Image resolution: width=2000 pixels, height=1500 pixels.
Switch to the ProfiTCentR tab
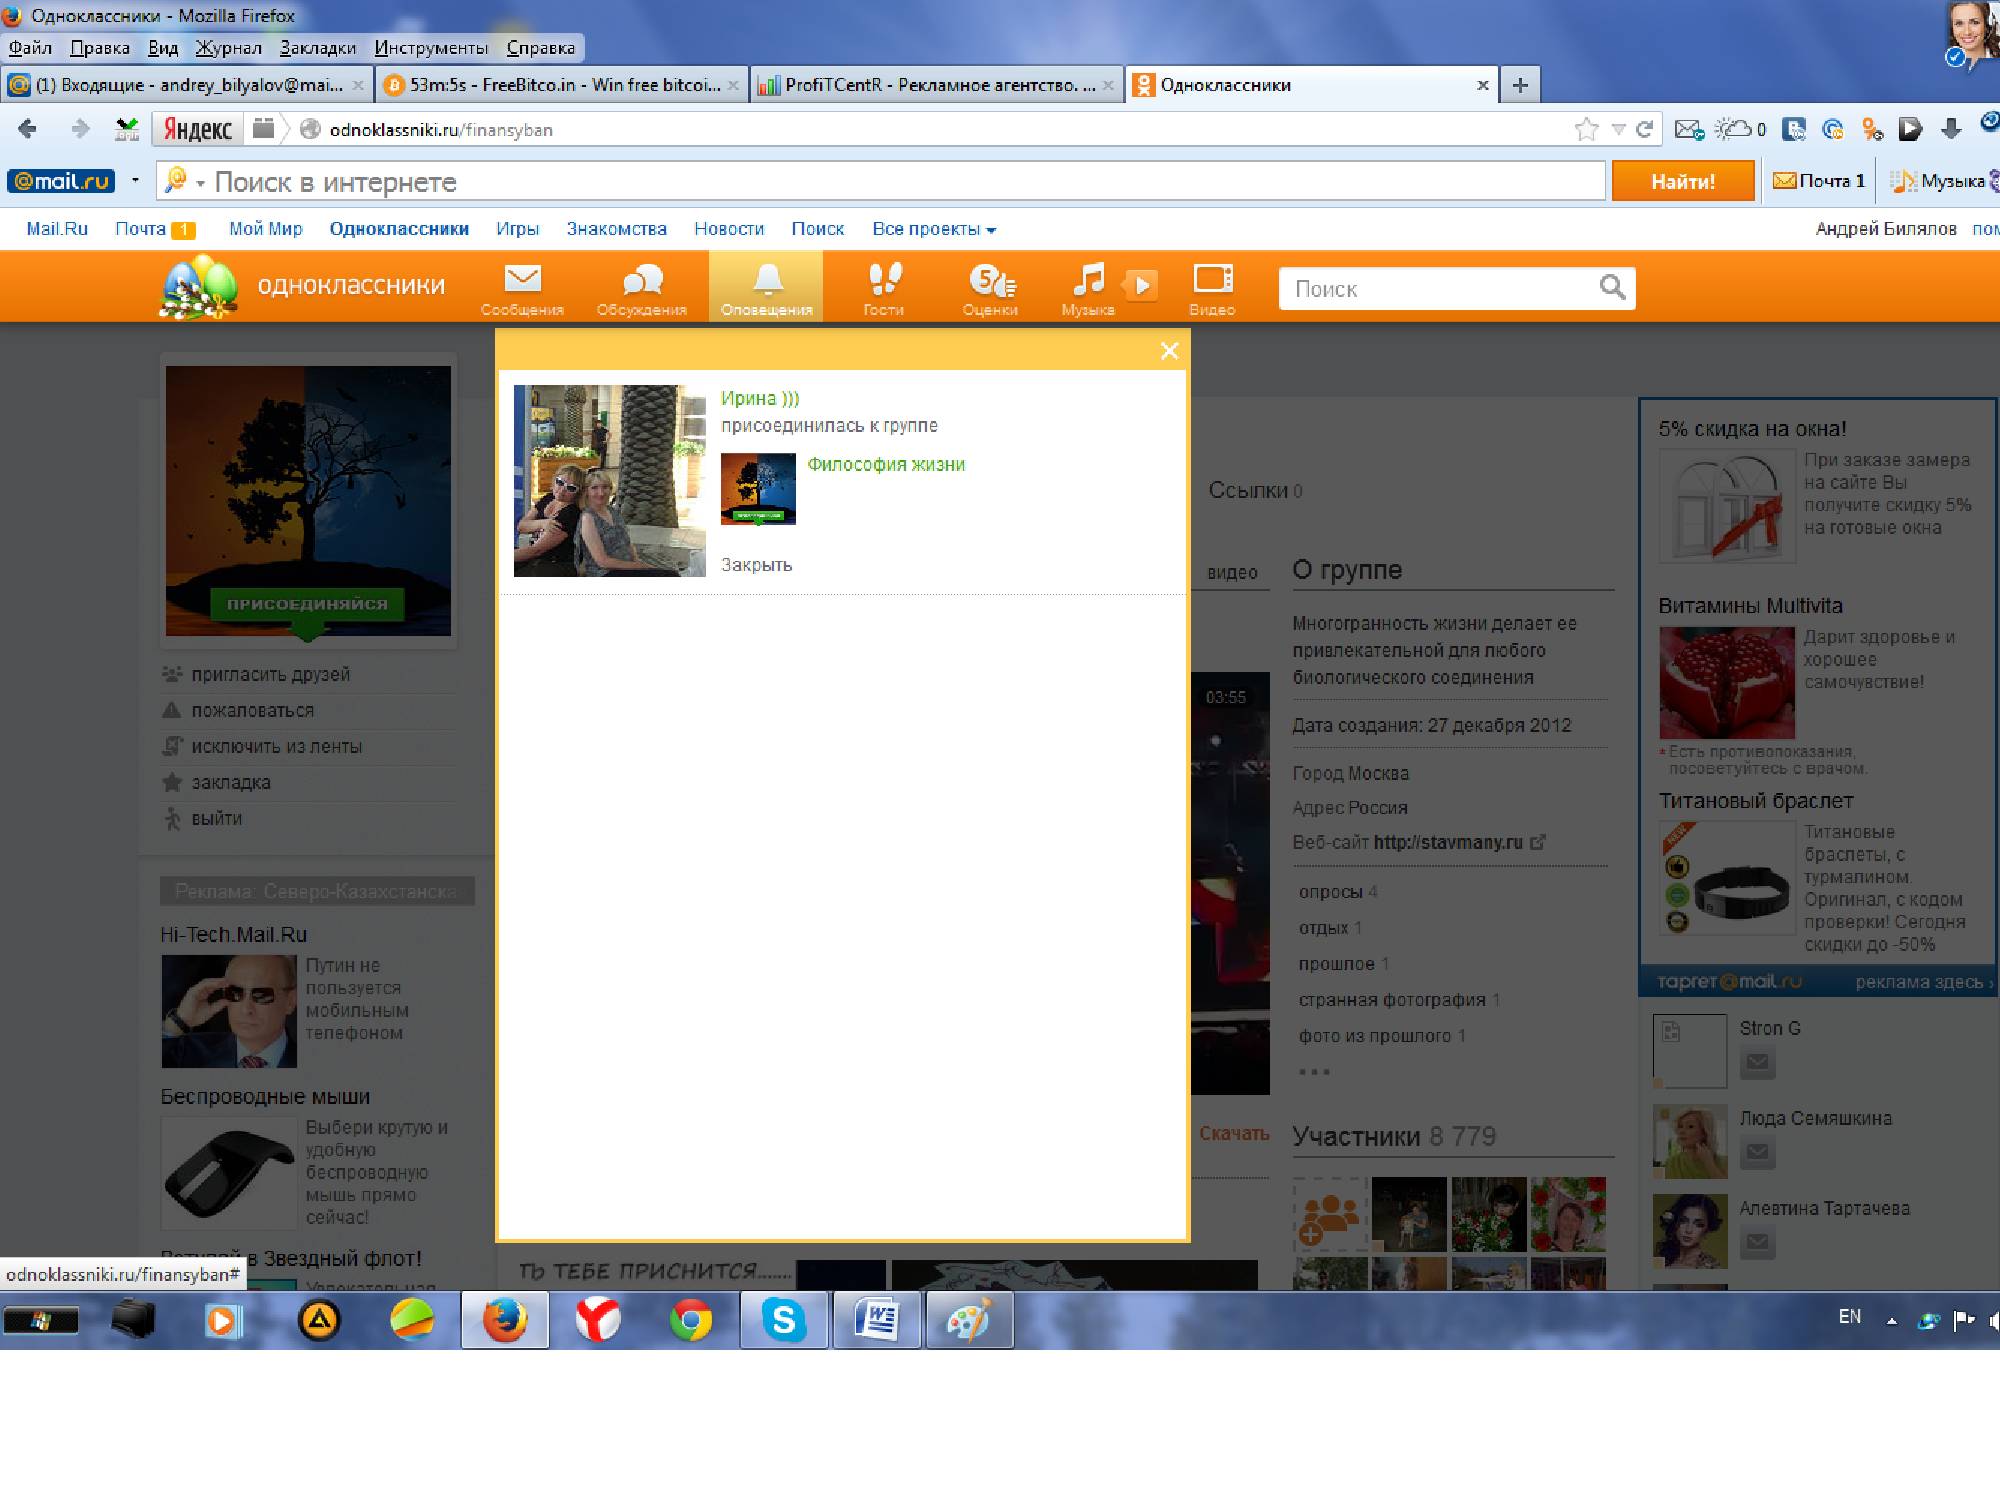(938, 85)
